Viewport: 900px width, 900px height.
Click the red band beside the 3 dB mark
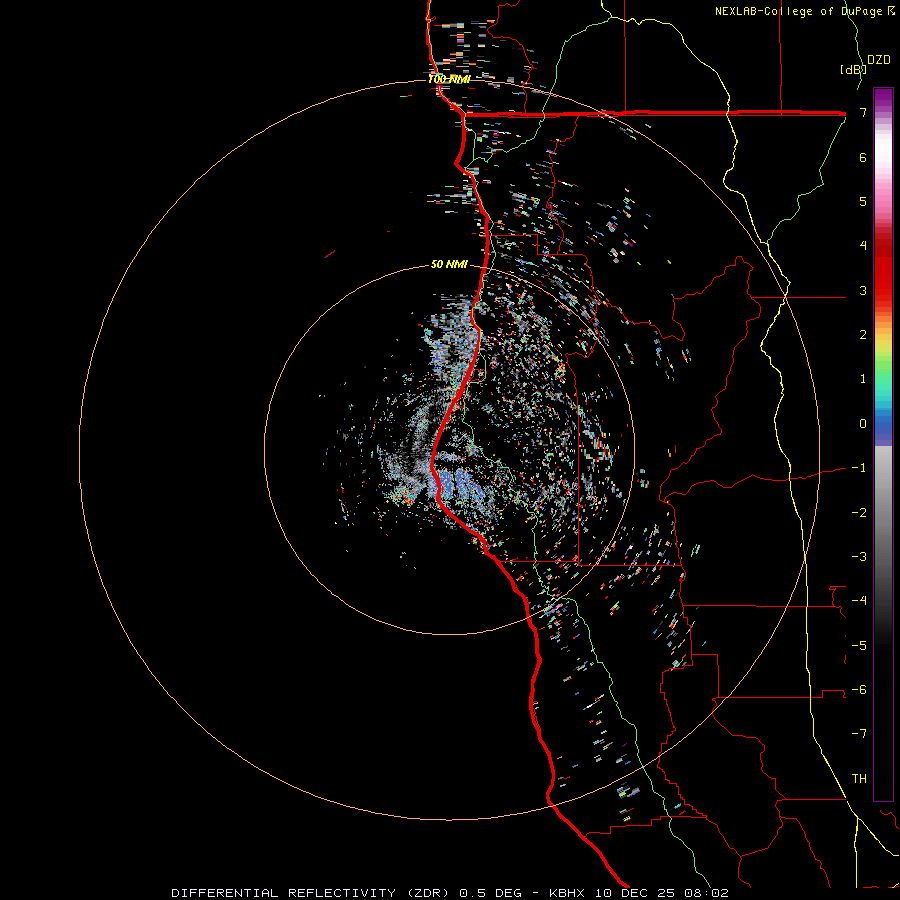883,290
